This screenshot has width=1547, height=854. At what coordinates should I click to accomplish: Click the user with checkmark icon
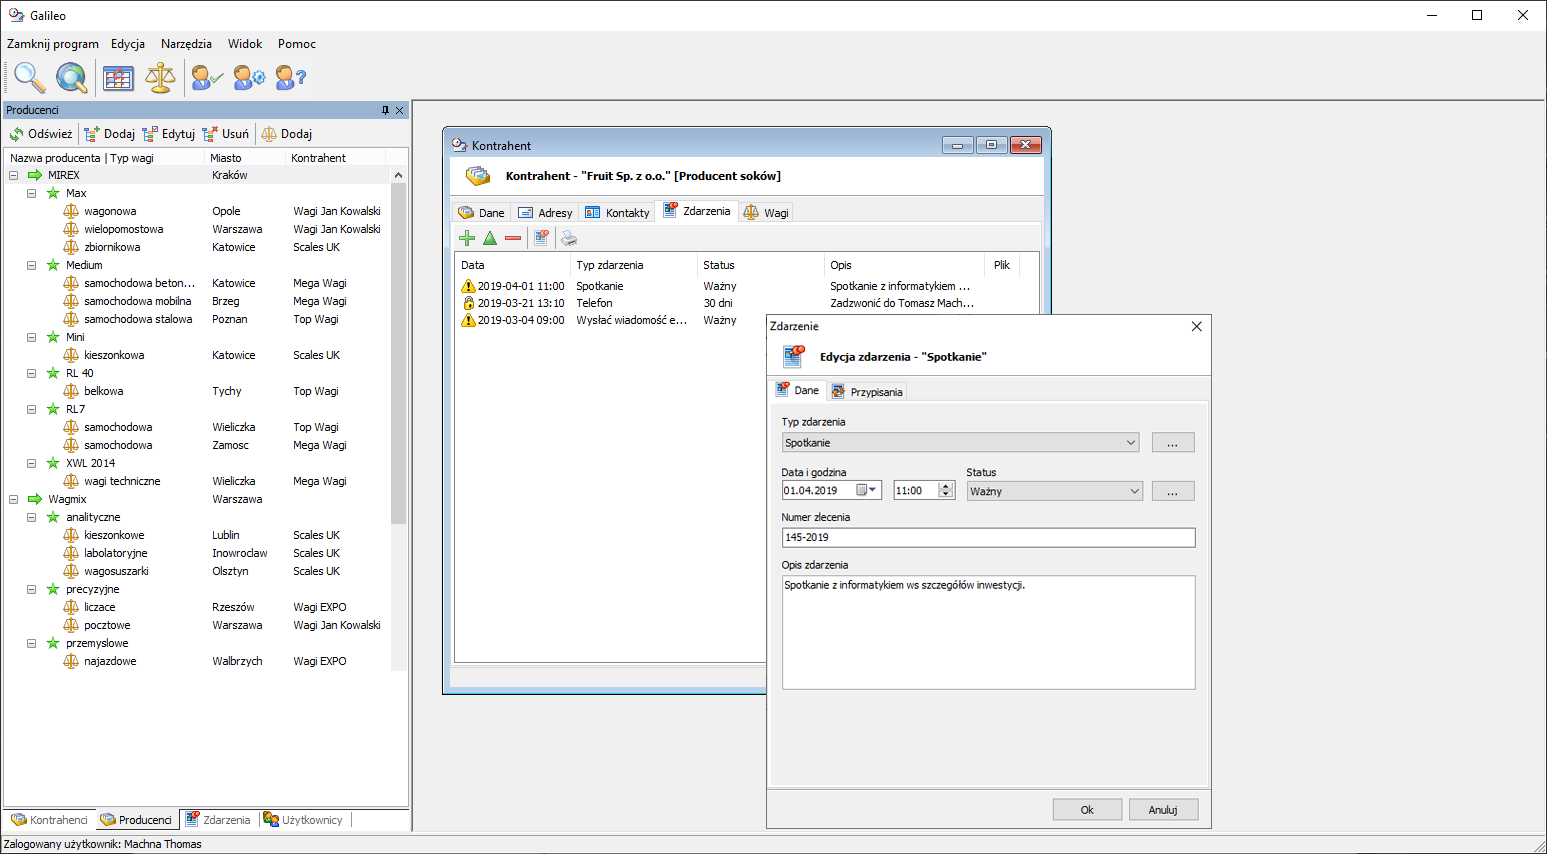(x=206, y=77)
